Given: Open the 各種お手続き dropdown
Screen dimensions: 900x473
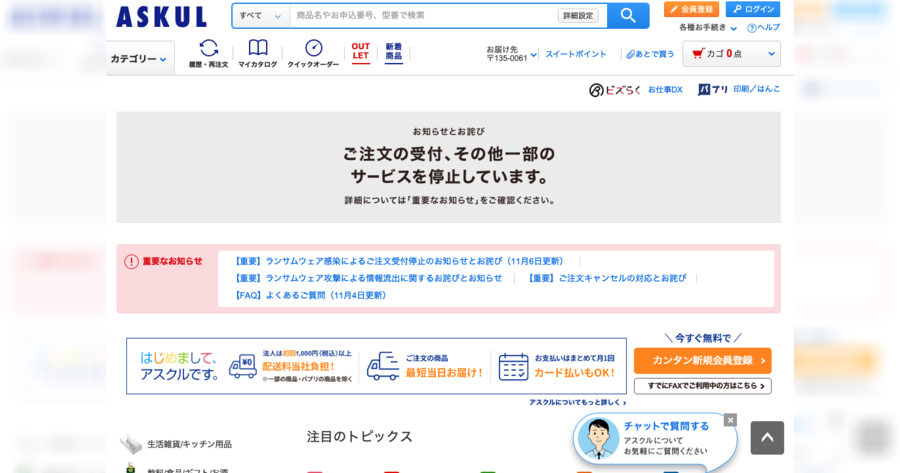Looking at the screenshot, I should click(x=708, y=28).
